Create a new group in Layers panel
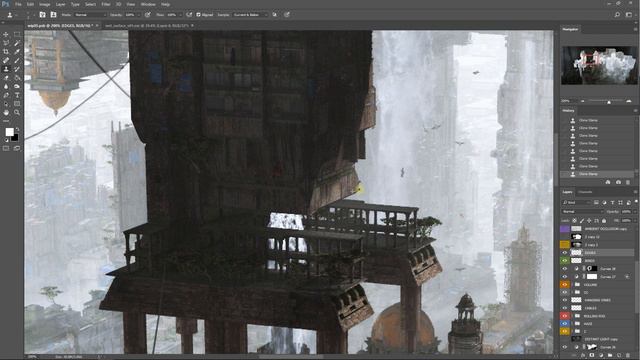The height and width of the screenshot is (360, 640). pos(610,355)
